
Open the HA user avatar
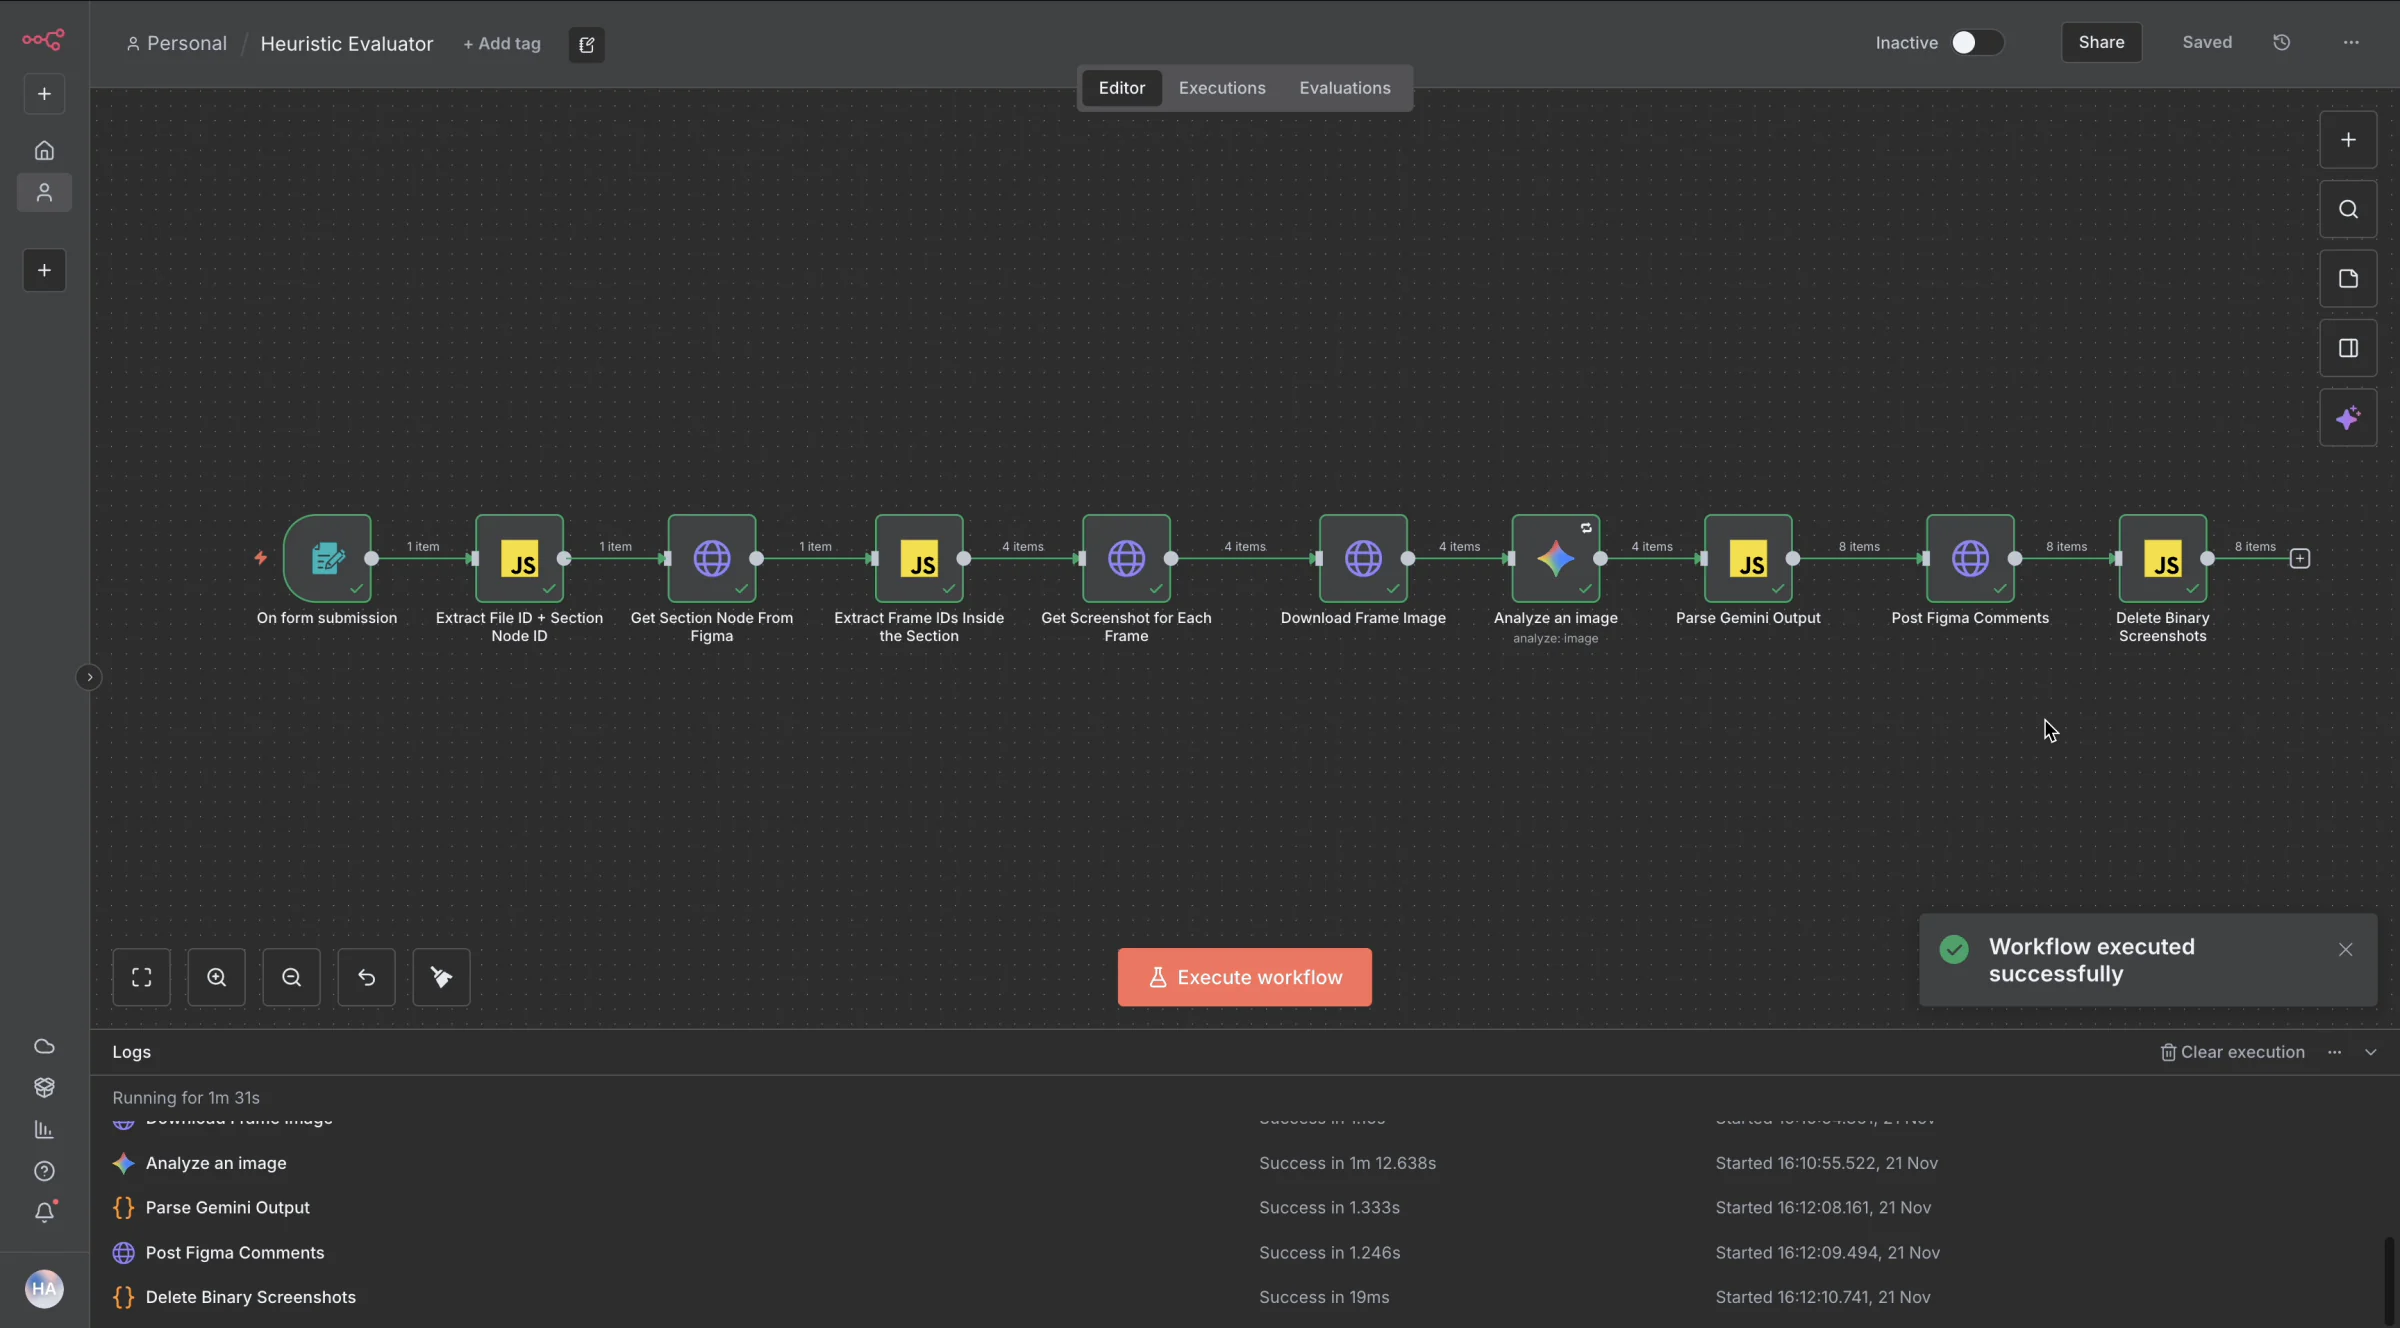(x=44, y=1289)
